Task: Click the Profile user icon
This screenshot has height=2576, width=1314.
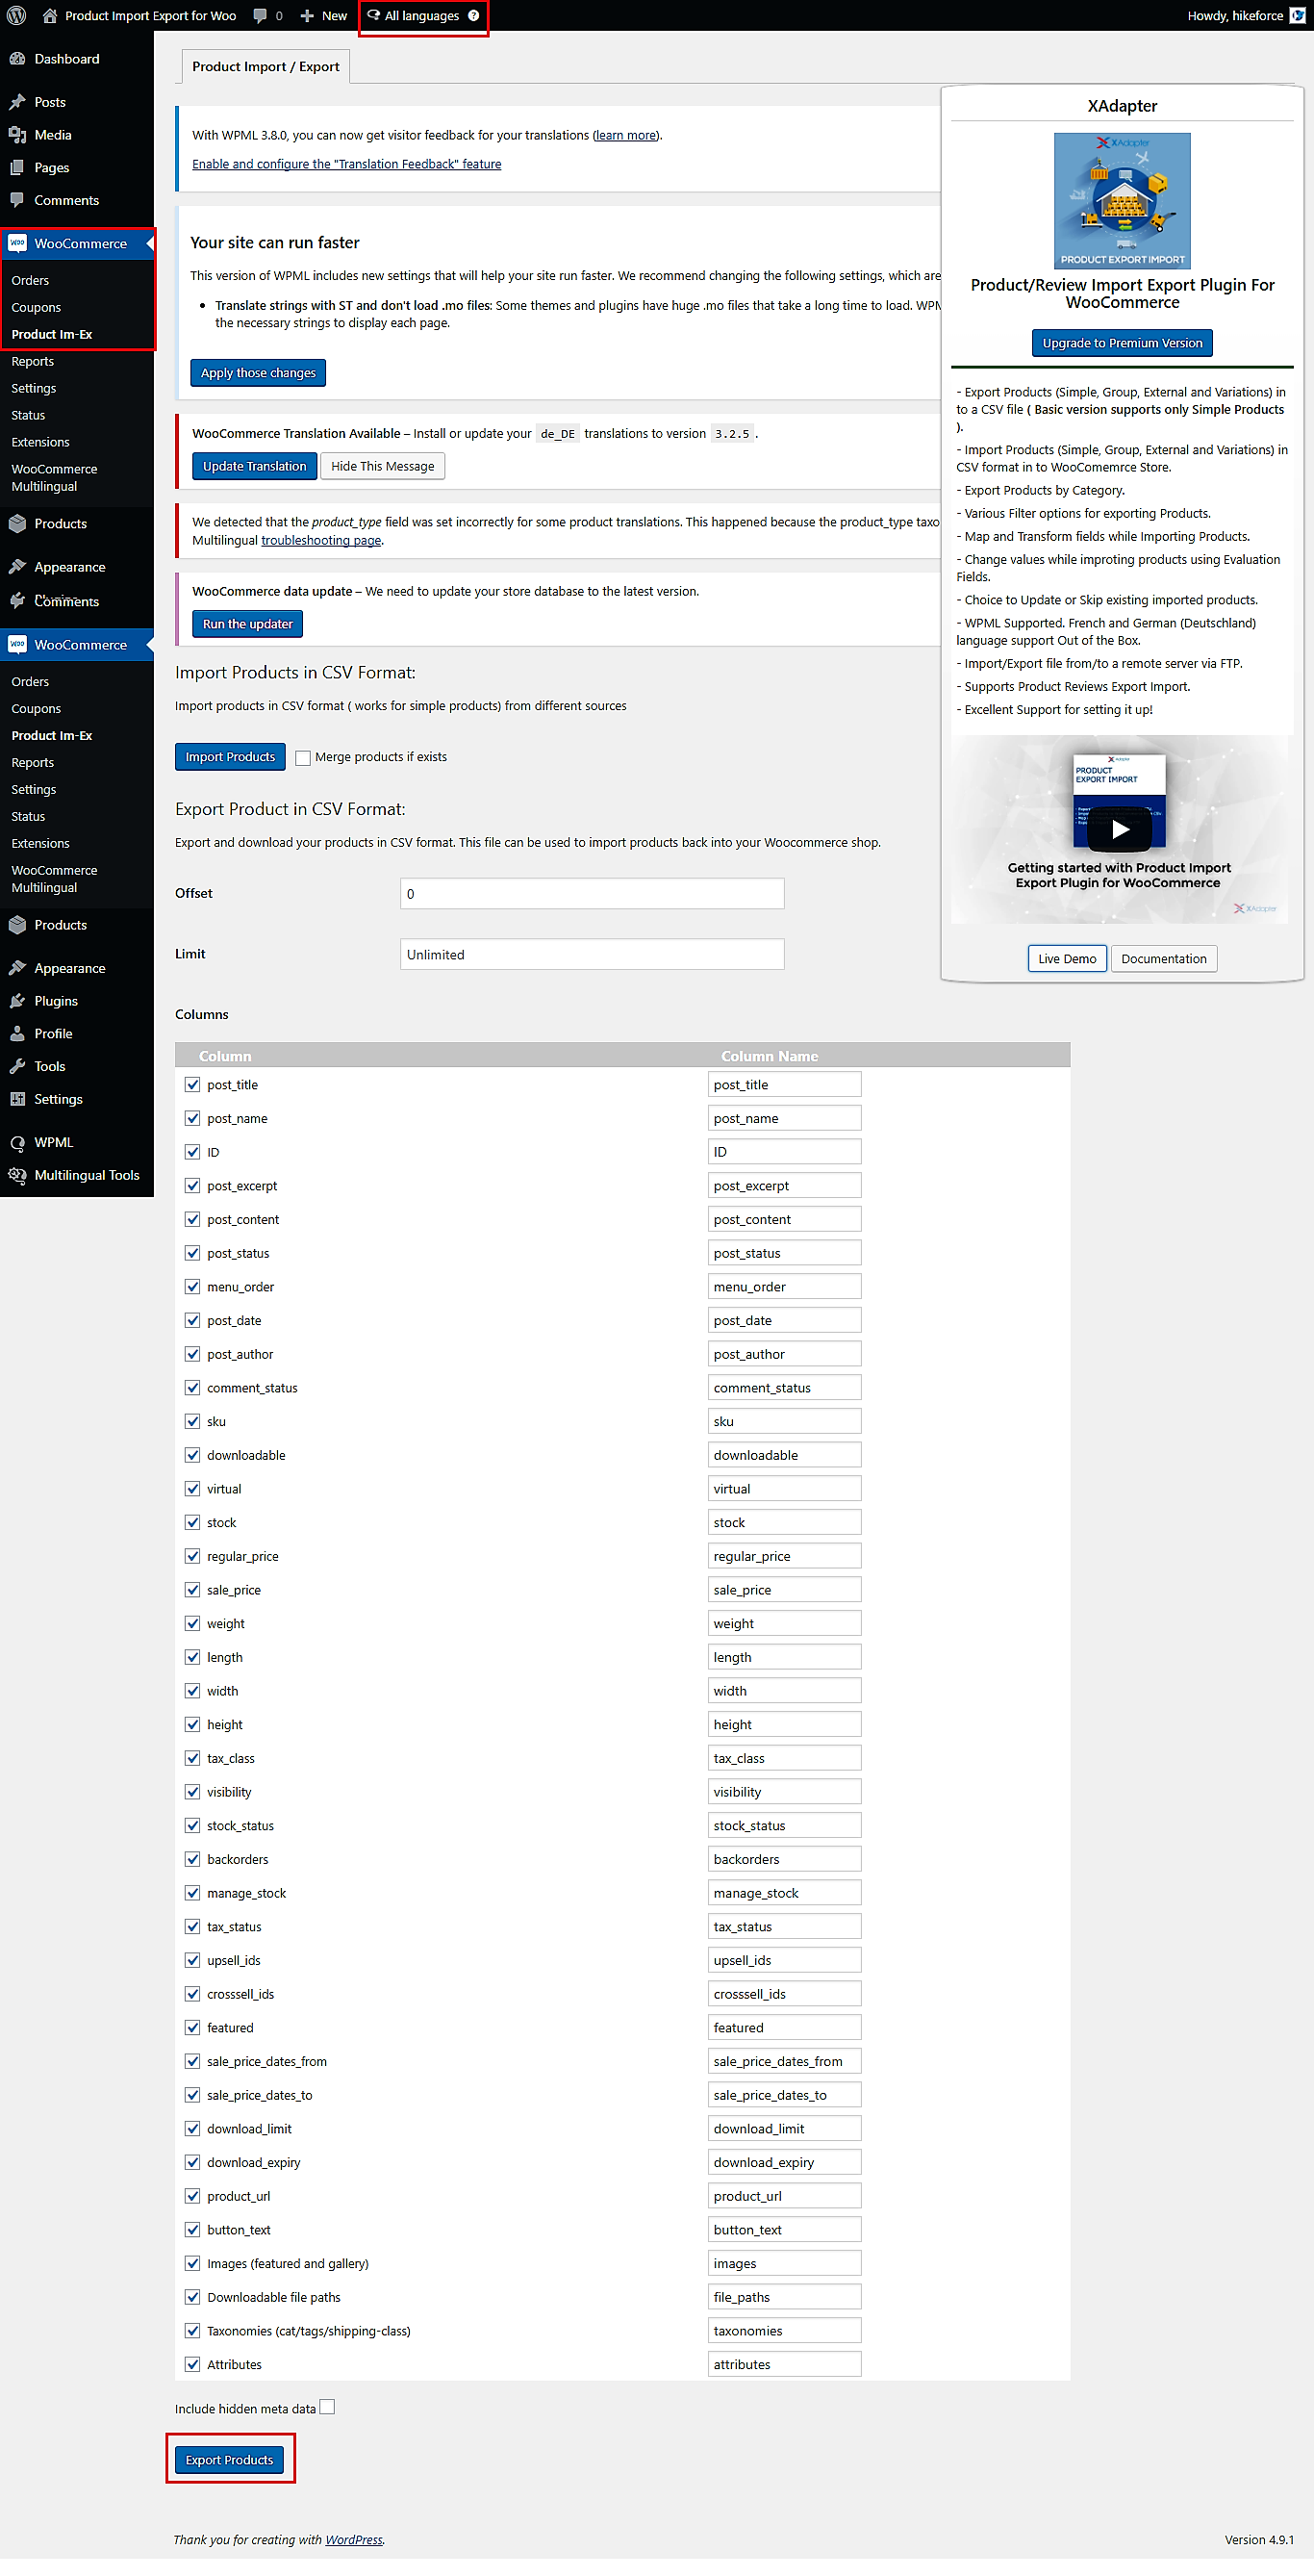Action: click(x=17, y=1033)
